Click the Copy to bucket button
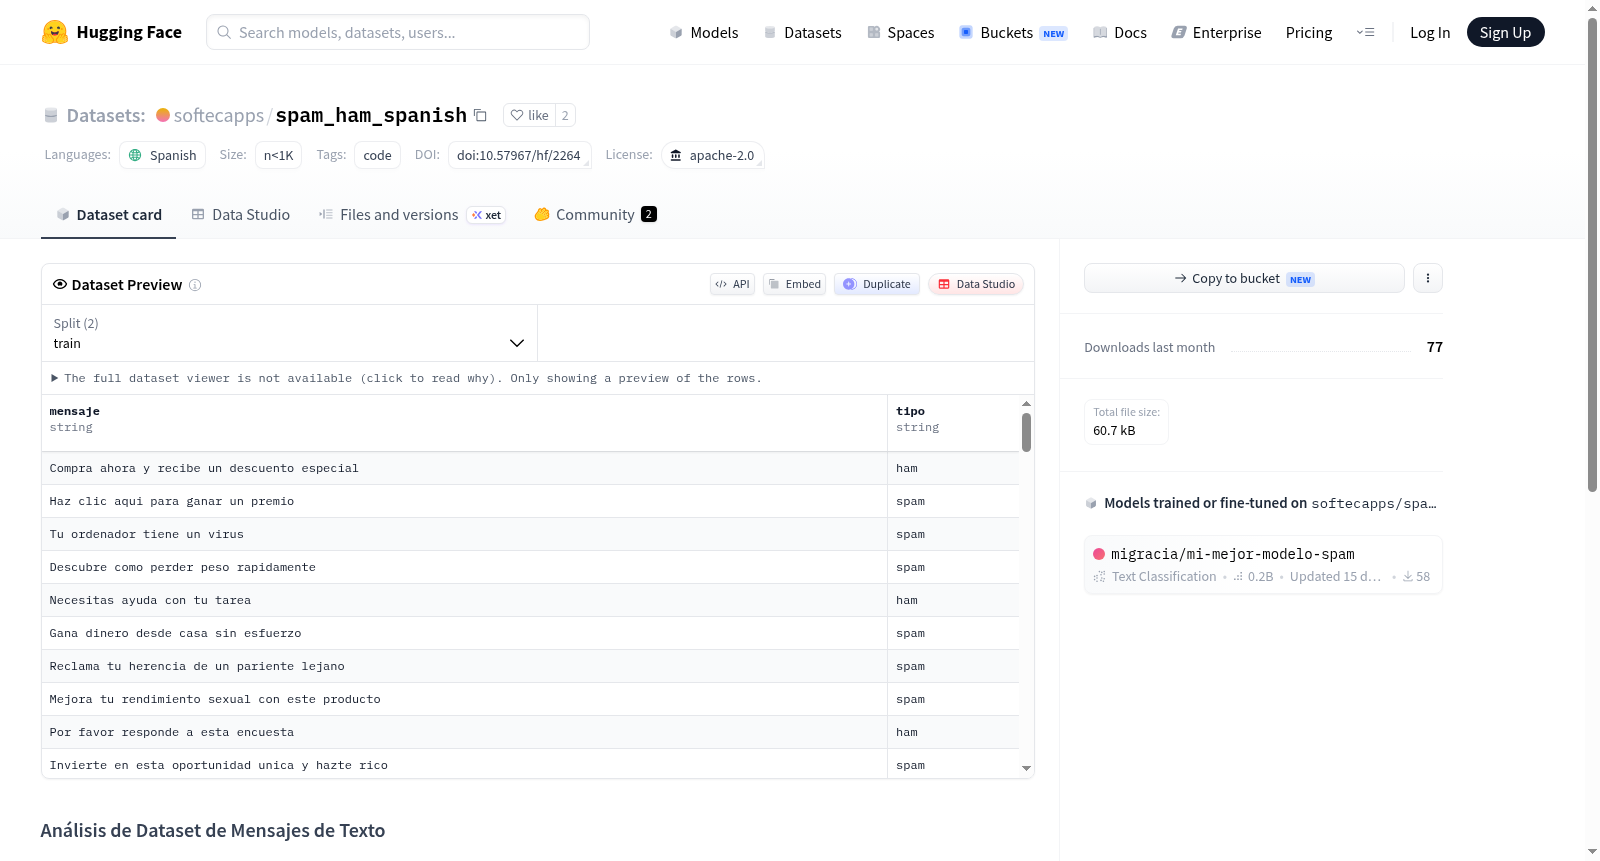Viewport: 1600px width, 861px height. 1244,278
